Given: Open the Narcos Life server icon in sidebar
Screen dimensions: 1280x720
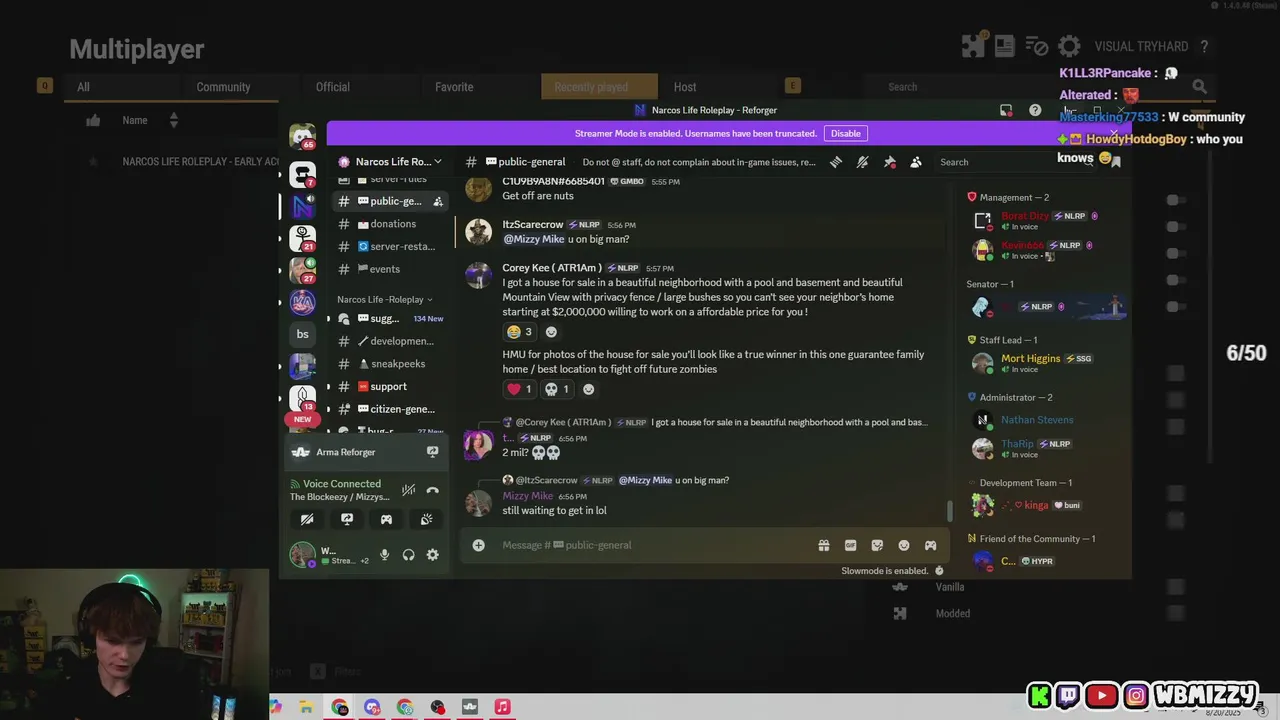Looking at the screenshot, I should click(302, 206).
